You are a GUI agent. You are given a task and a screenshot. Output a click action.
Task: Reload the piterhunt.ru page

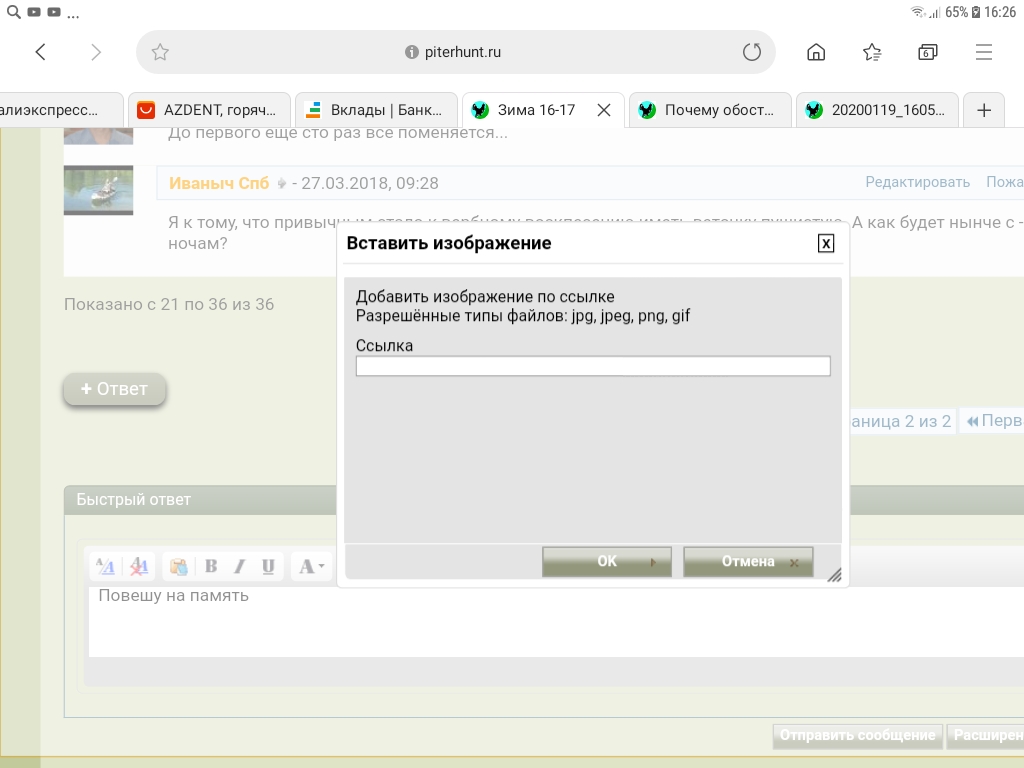click(751, 52)
